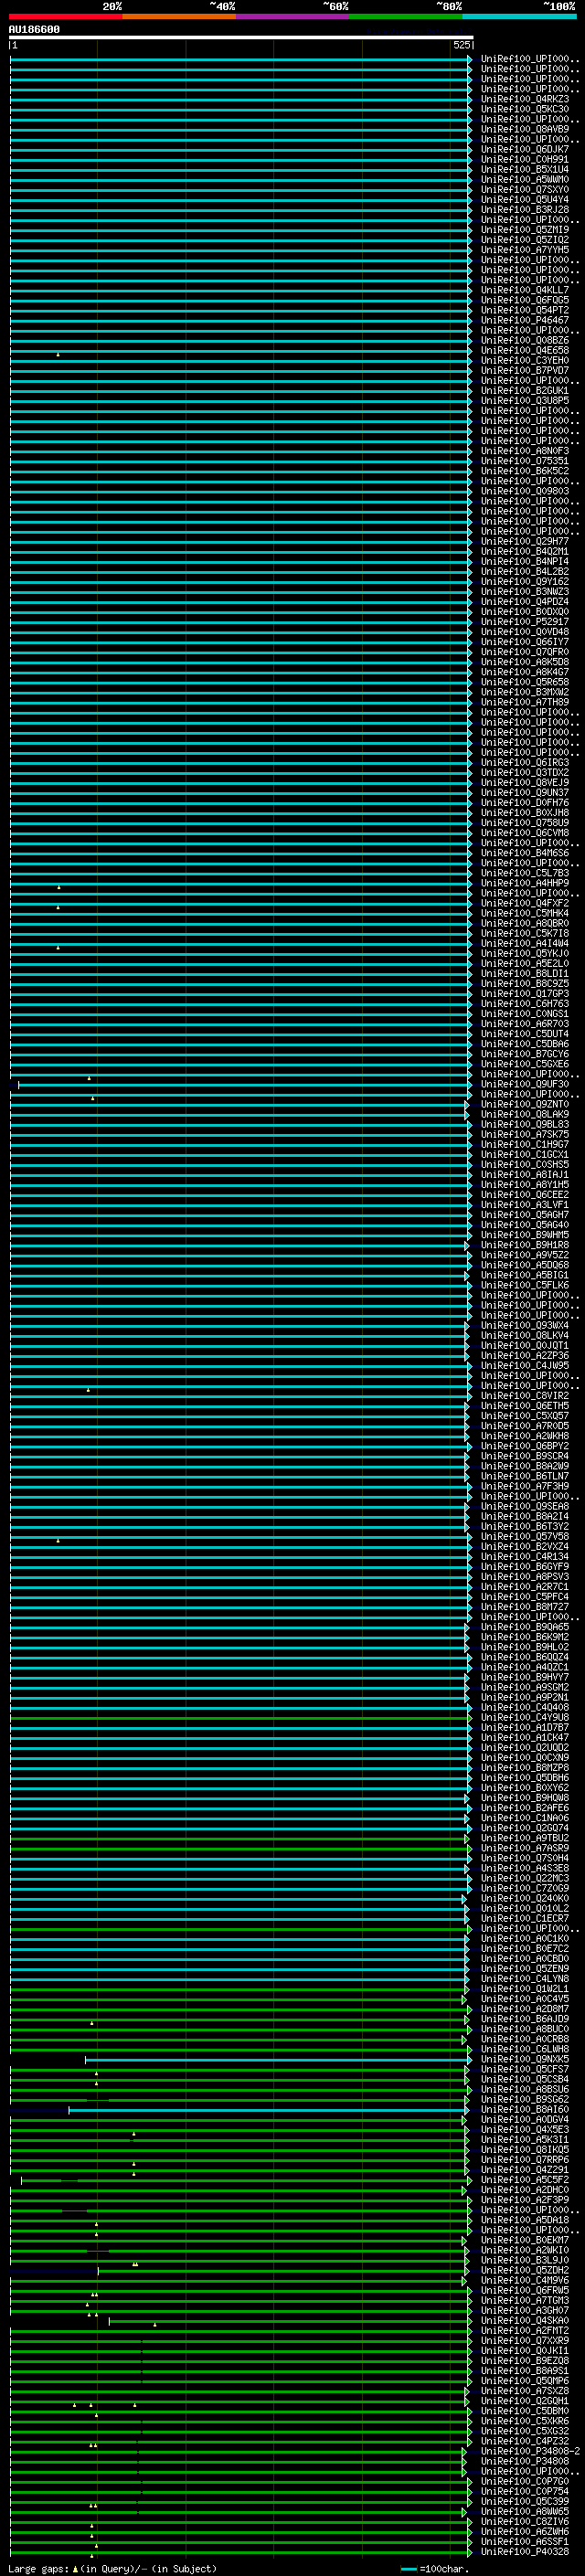Image resolution: width=585 pixels, height=2576 pixels.
Task: Open hit UniRef100_Q8AVB9
Action: click(x=525, y=129)
